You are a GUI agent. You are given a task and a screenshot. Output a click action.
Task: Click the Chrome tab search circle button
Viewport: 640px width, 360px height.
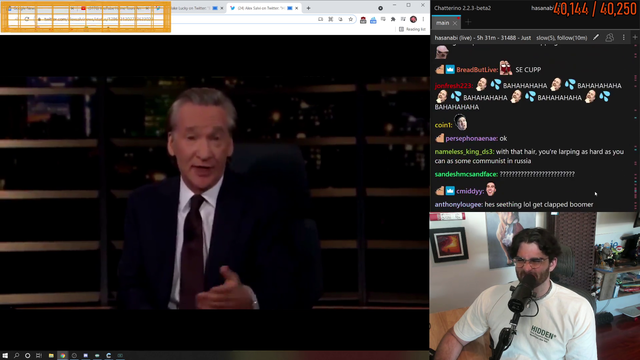coord(380,8)
